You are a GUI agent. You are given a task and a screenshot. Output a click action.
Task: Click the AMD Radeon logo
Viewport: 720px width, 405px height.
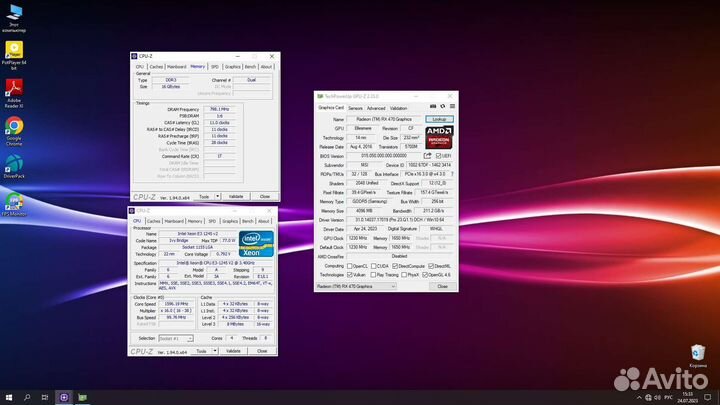pos(439,138)
